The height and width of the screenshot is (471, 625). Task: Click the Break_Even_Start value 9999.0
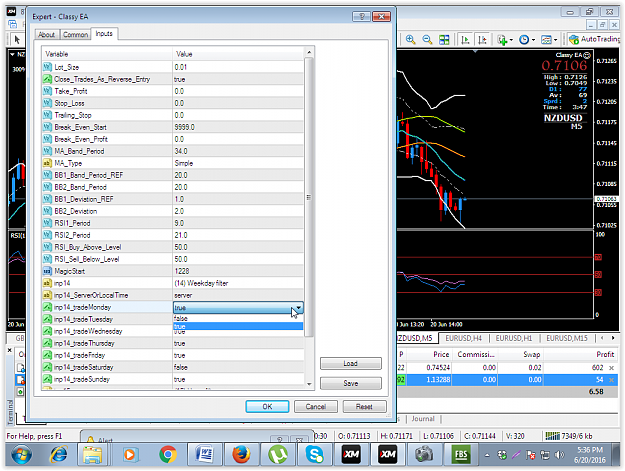[x=238, y=127]
